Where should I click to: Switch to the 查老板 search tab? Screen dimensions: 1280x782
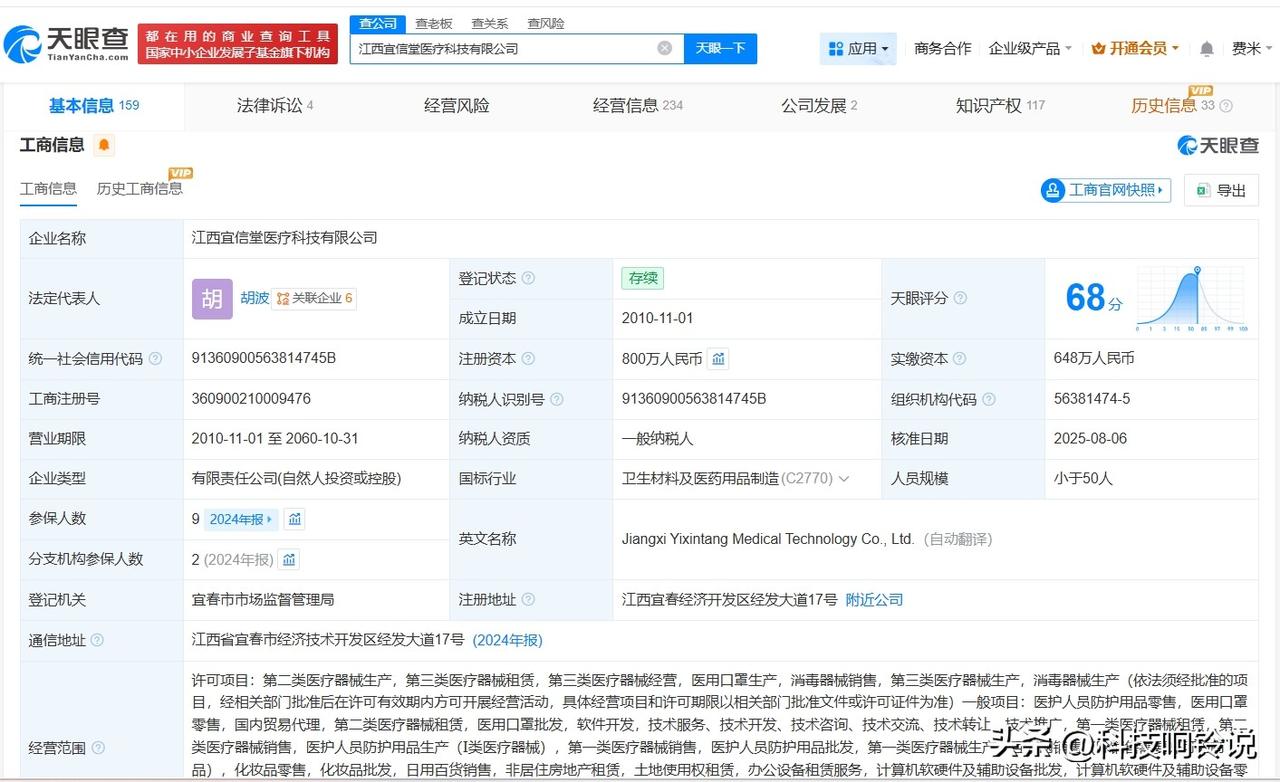pyautogui.click(x=434, y=23)
